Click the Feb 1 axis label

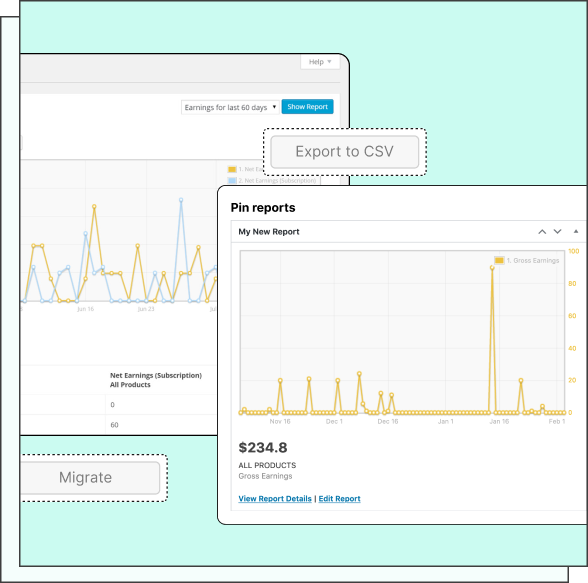tap(556, 421)
